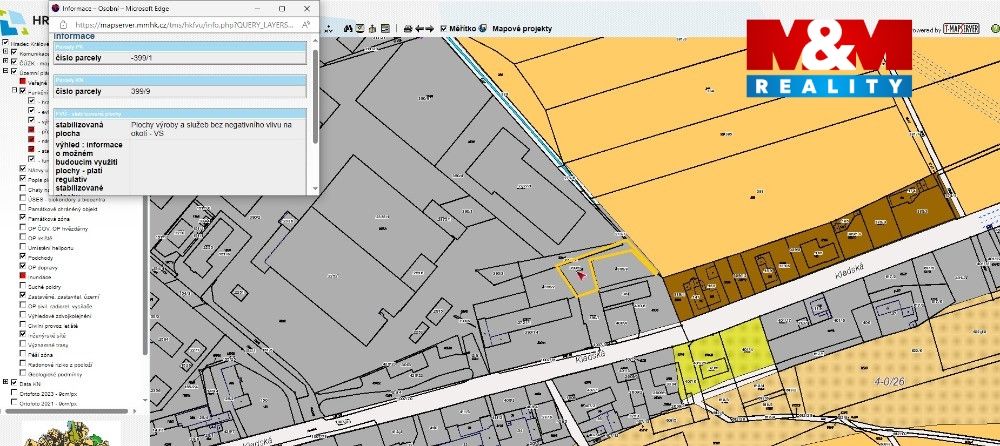
Task: Click the globe icon next to Mapové projekty
Action: [483, 29]
